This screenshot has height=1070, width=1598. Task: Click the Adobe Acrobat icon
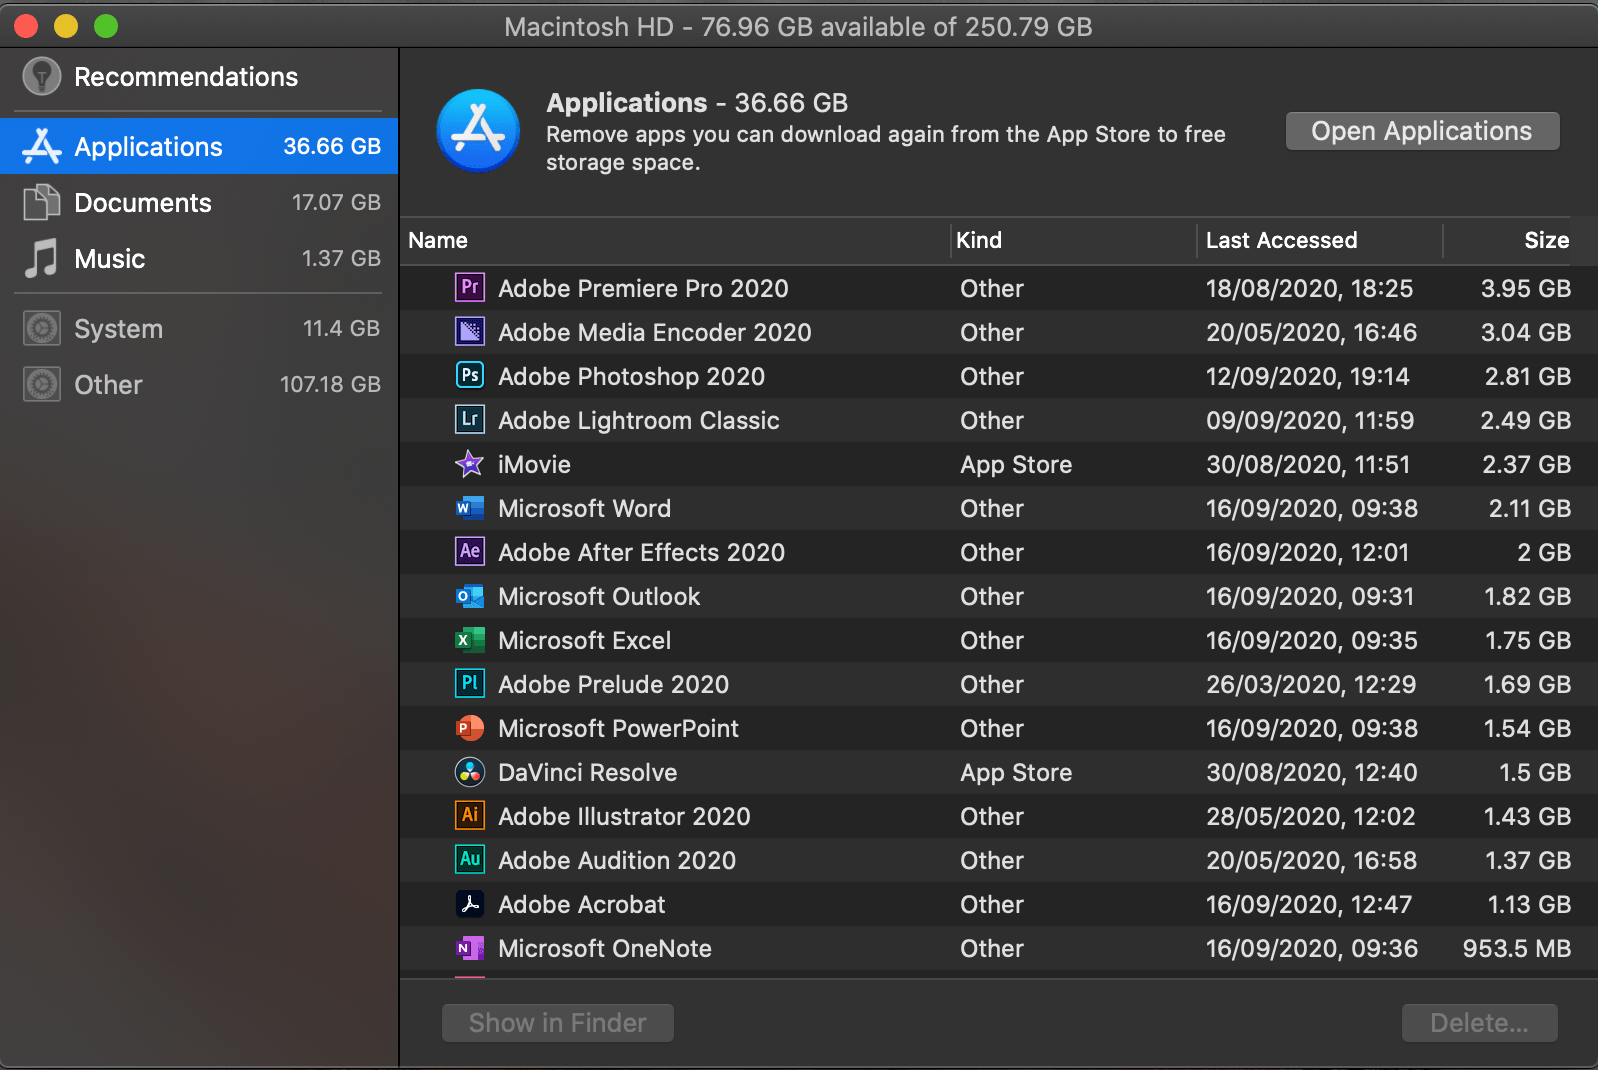470,904
